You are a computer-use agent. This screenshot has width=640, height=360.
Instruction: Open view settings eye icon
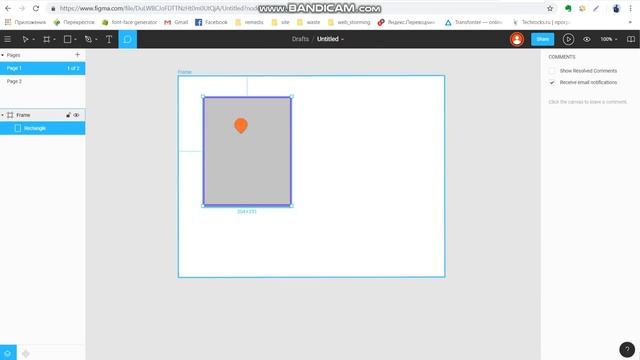(x=587, y=39)
